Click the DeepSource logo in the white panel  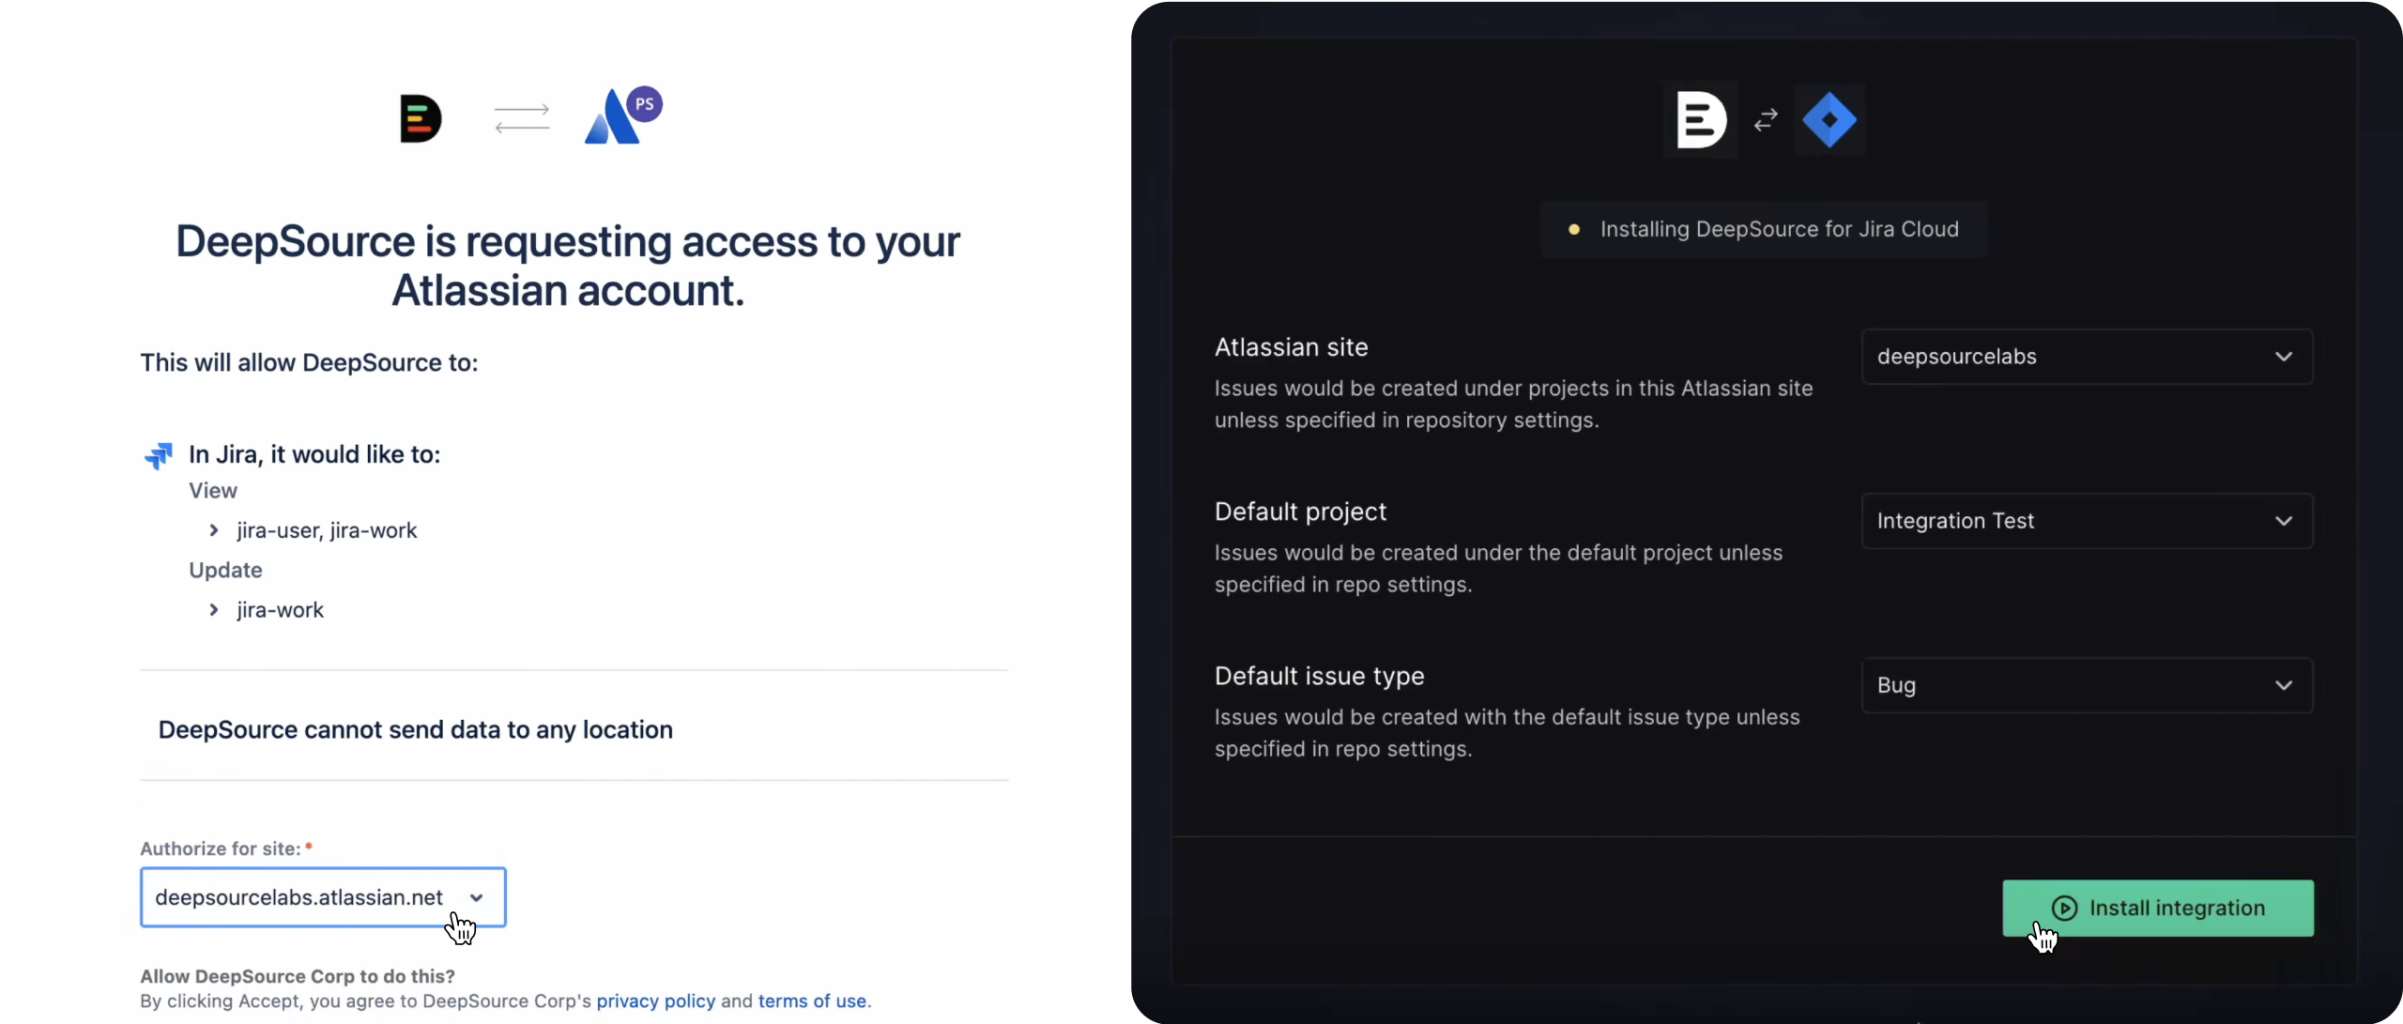coord(420,119)
